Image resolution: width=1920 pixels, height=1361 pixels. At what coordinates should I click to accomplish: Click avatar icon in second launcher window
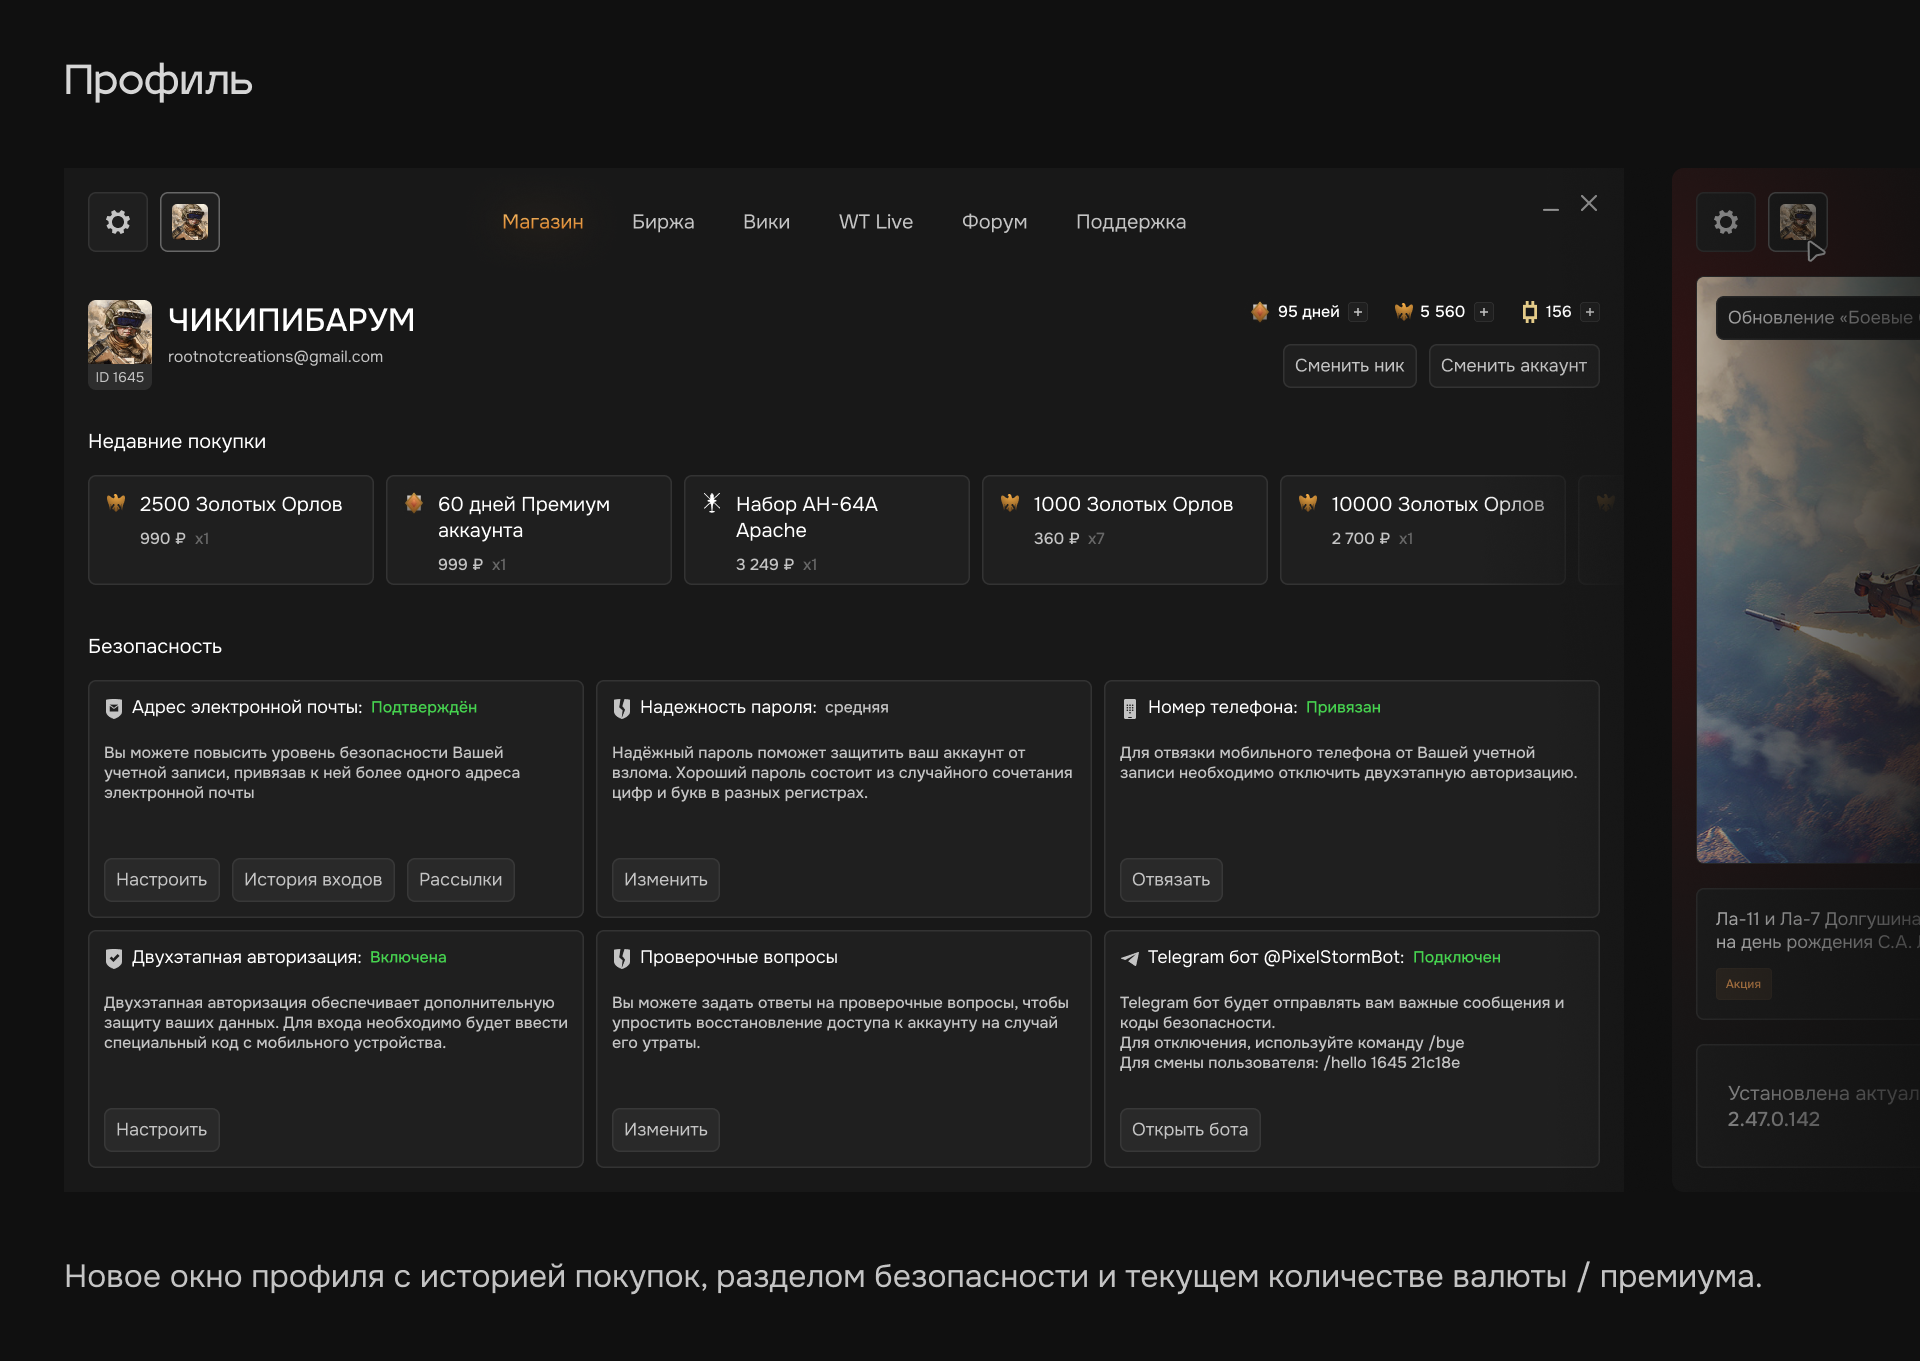(x=1797, y=222)
